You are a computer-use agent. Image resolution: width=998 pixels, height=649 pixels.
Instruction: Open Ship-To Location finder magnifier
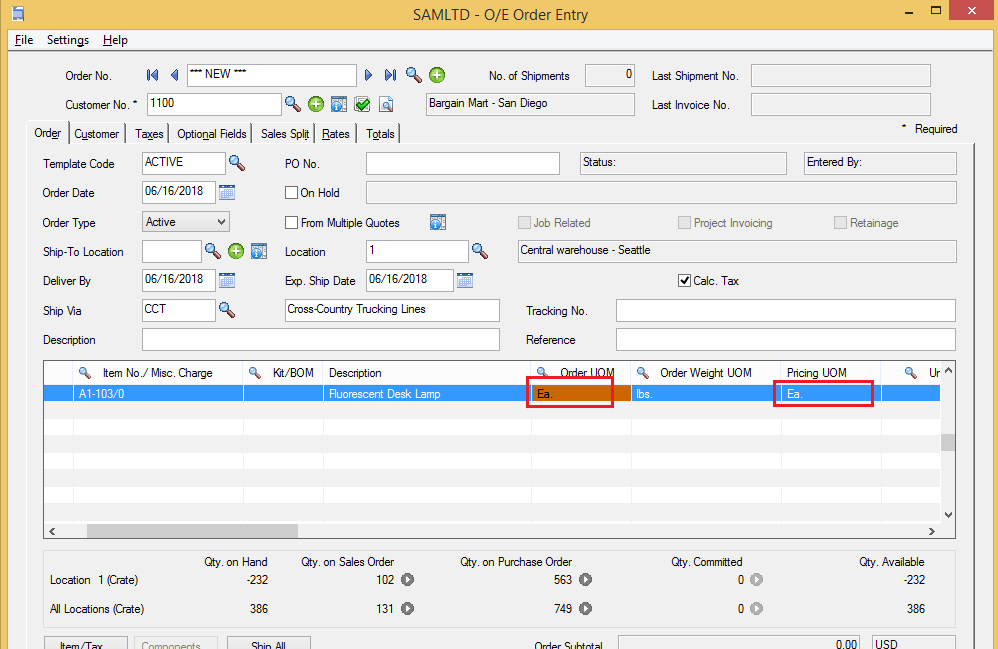tap(213, 251)
